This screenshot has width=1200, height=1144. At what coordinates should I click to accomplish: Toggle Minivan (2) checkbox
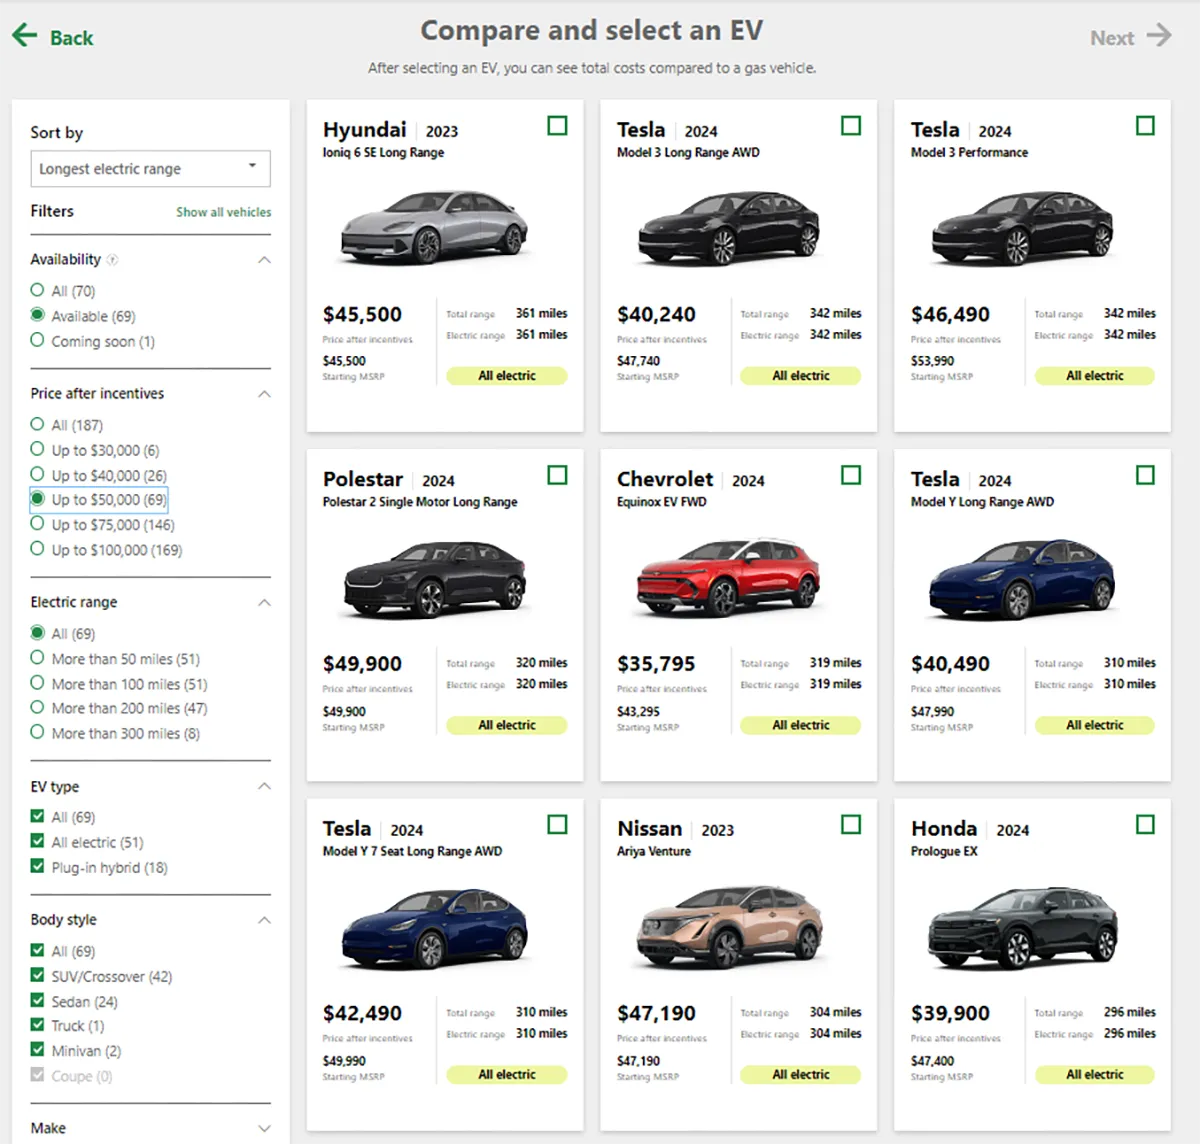[x=37, y=1050]
